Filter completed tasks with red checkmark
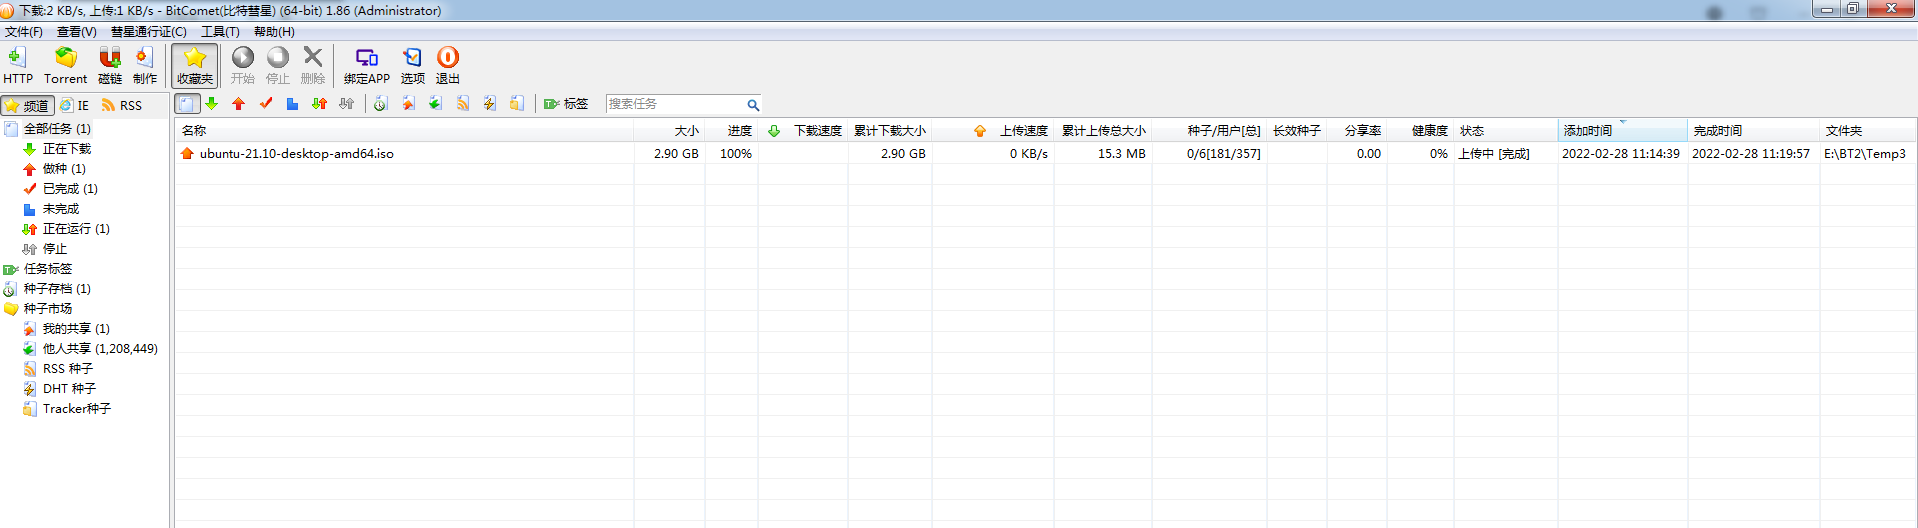 pyautogui.click(x=266, y=104)
